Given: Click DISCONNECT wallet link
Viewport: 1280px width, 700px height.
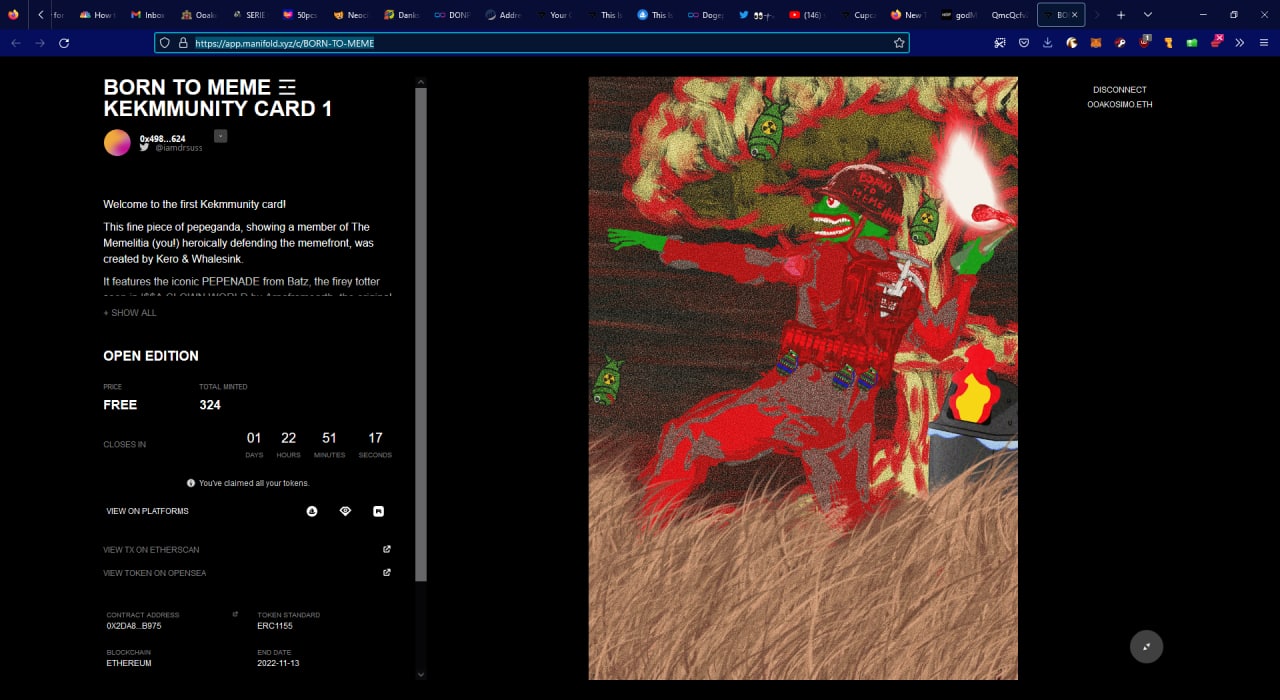Looking at the screenshot, I should tap(1120, 90).
